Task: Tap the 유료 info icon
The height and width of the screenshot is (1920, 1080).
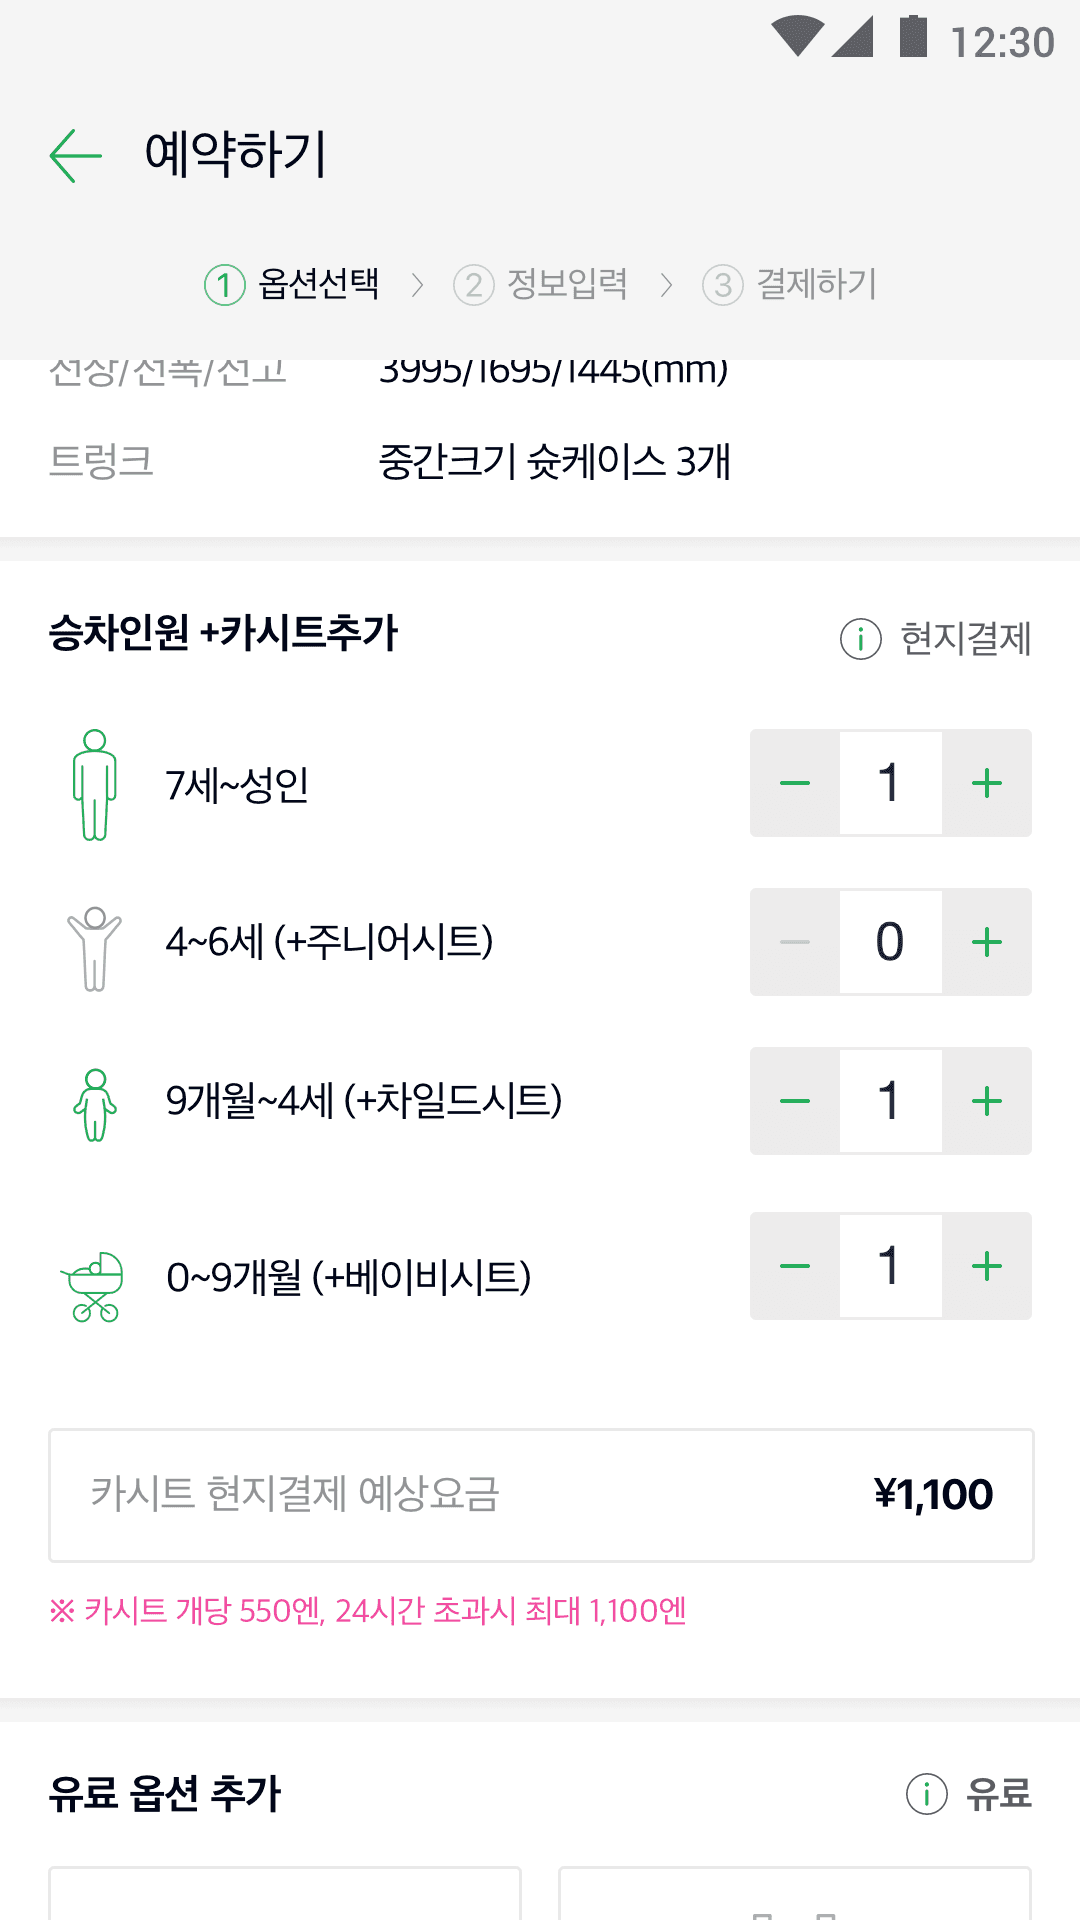Action: [x=926, y=1794]
